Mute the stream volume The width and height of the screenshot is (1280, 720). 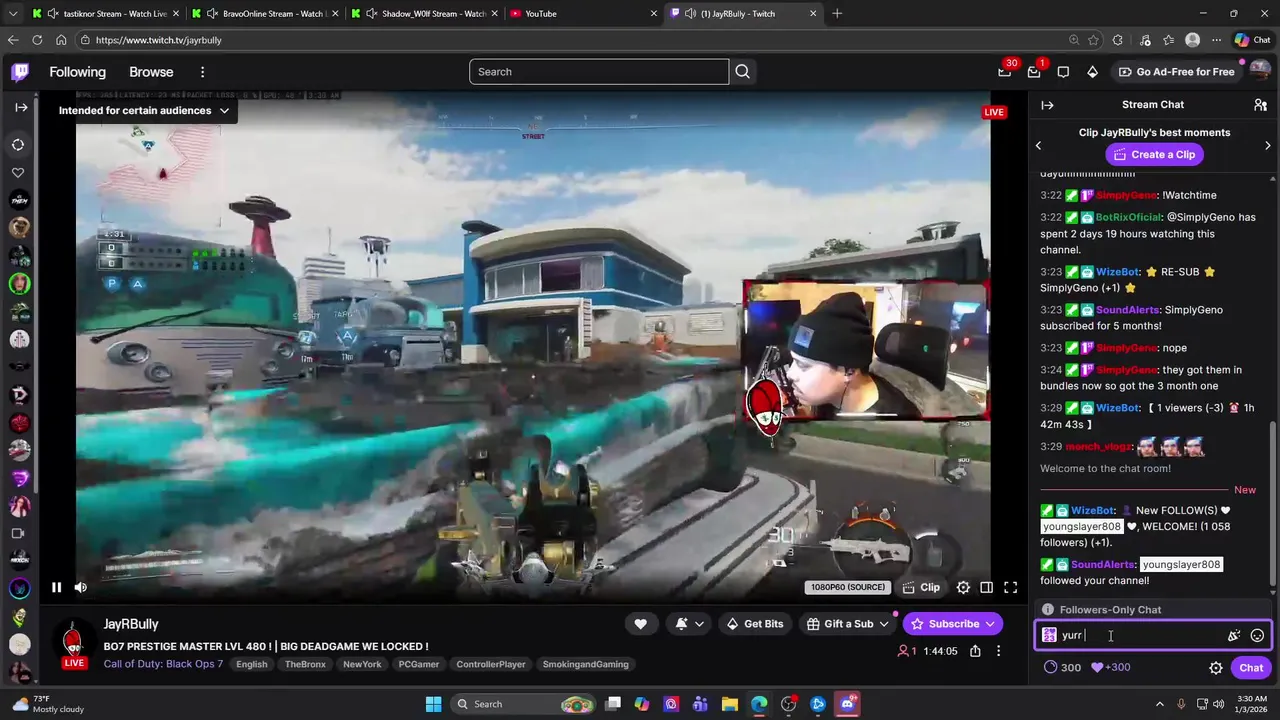pyautogui.click(x=81, y=588)
